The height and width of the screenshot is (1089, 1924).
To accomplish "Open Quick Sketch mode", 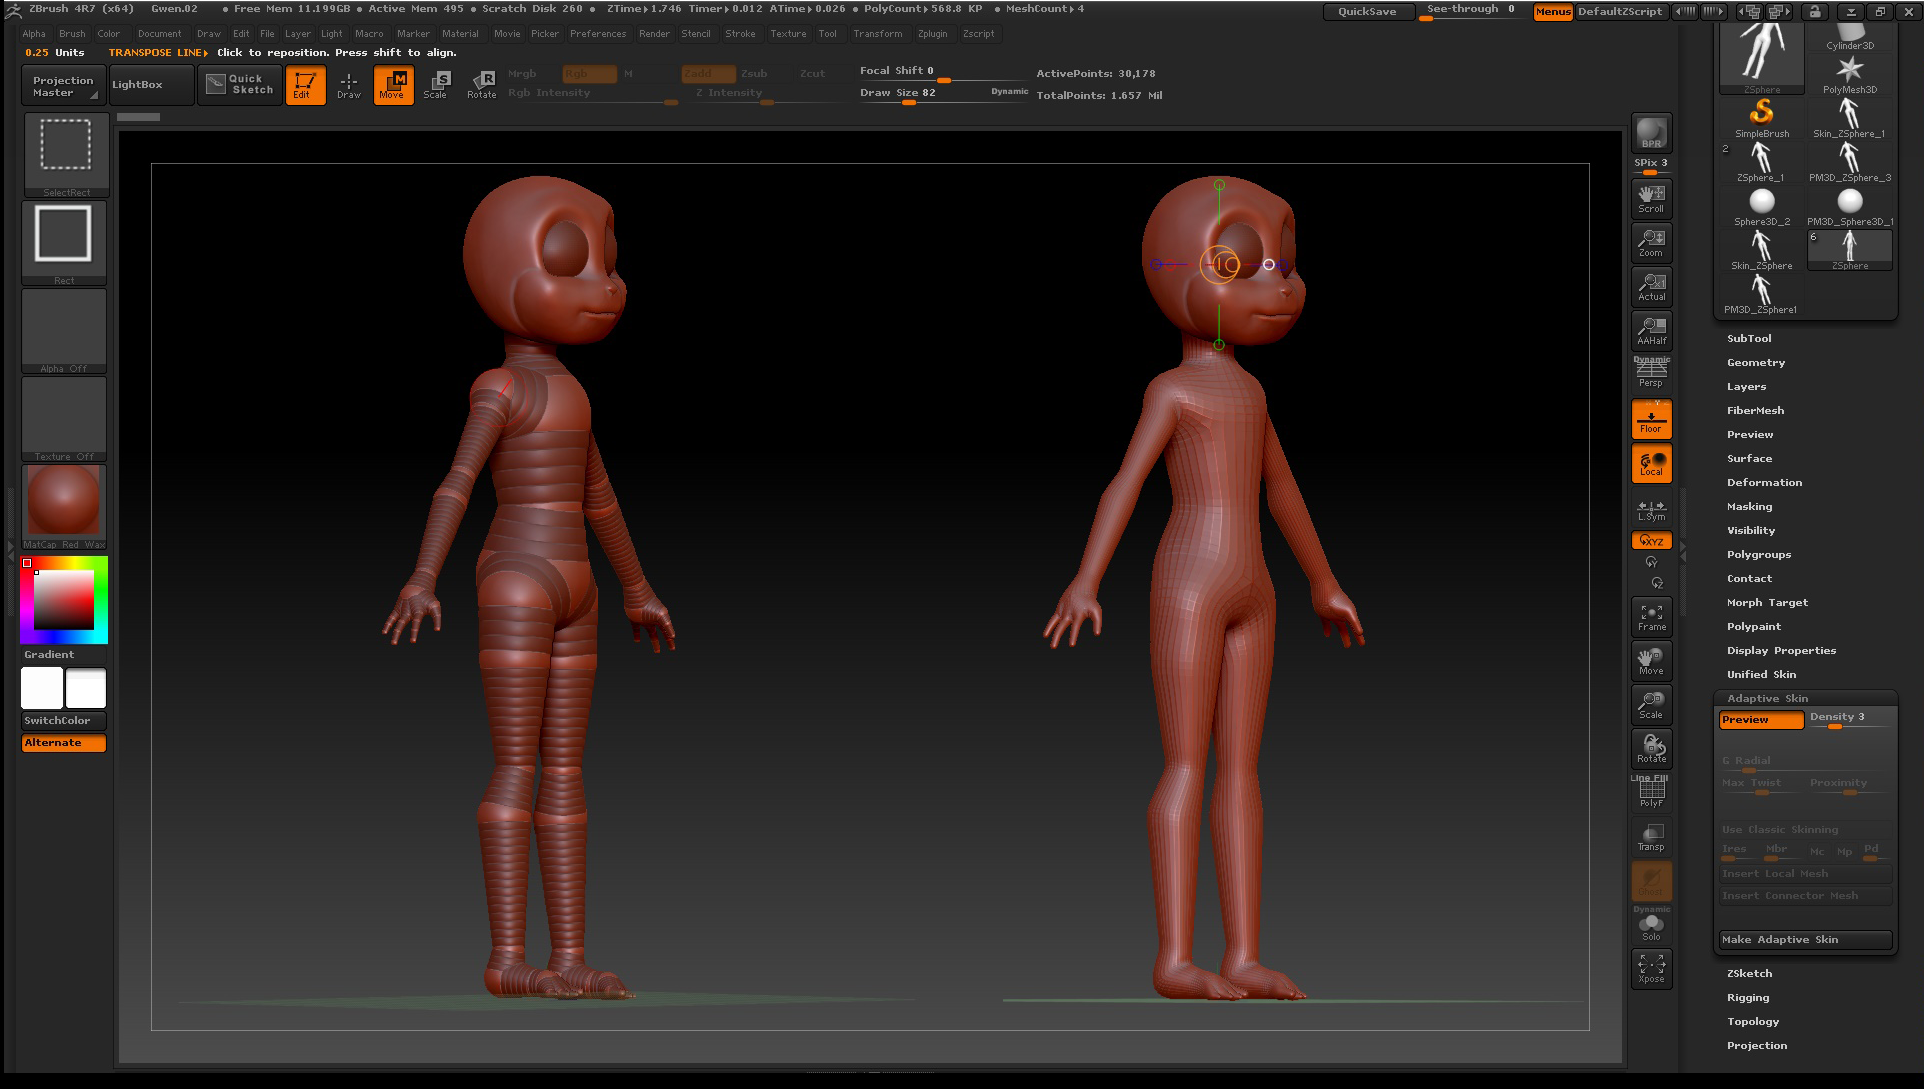I will point(240,84).
